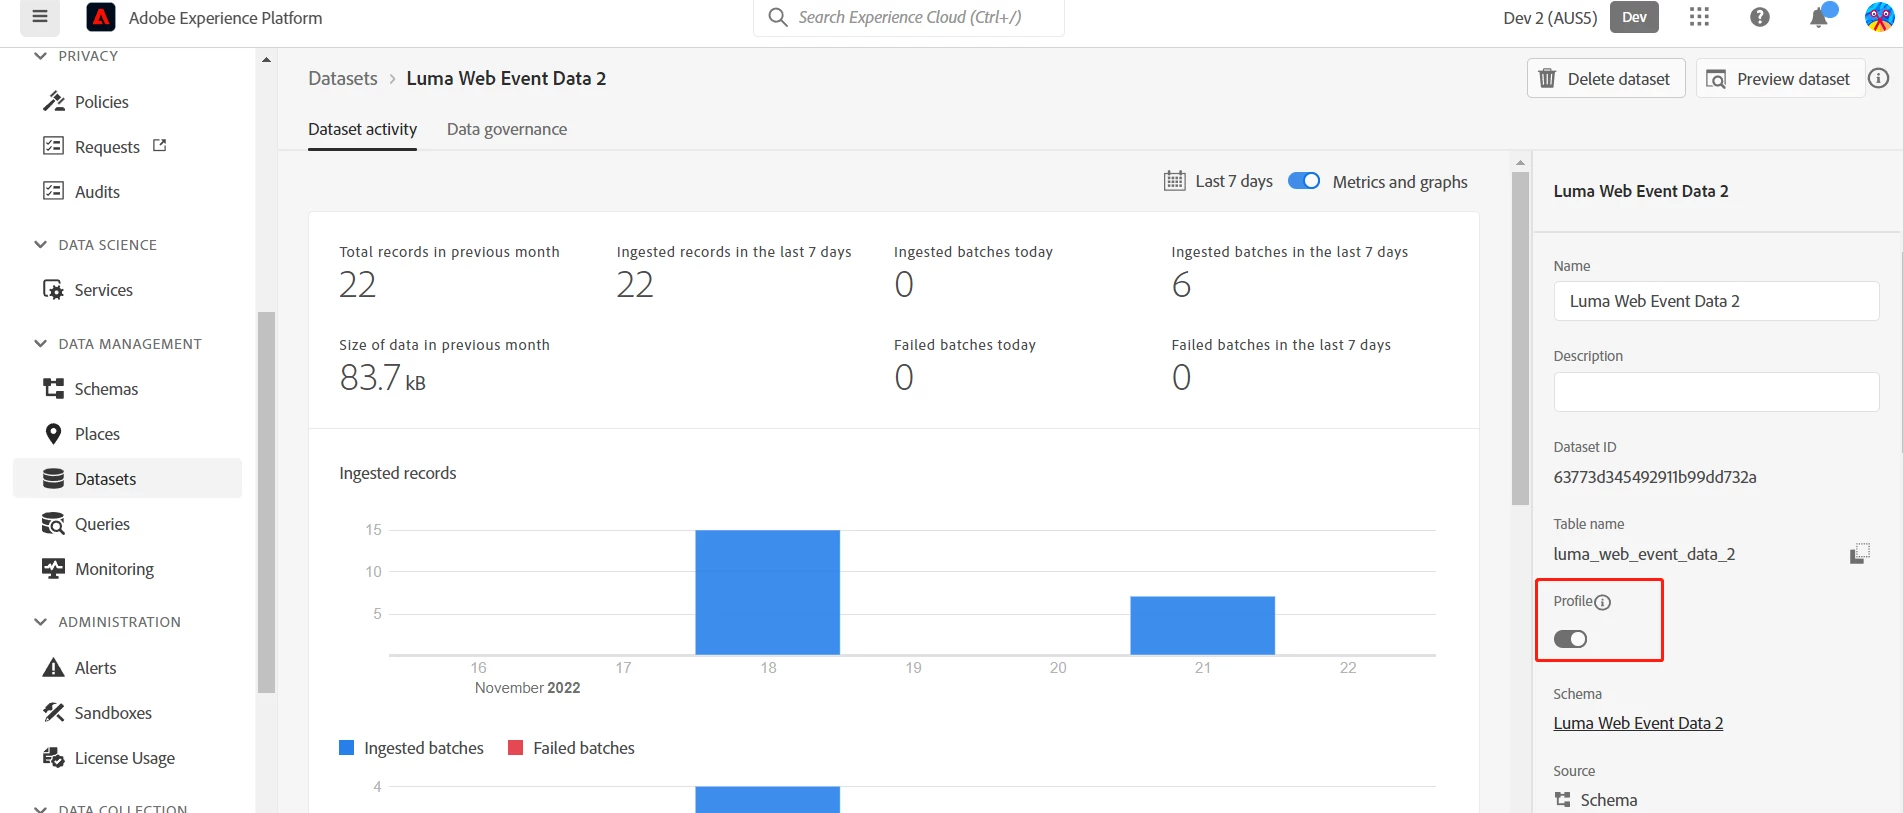
Task: Open the Dev 2 (AUSS) sandbox selector
Action: click(1550, 18)
